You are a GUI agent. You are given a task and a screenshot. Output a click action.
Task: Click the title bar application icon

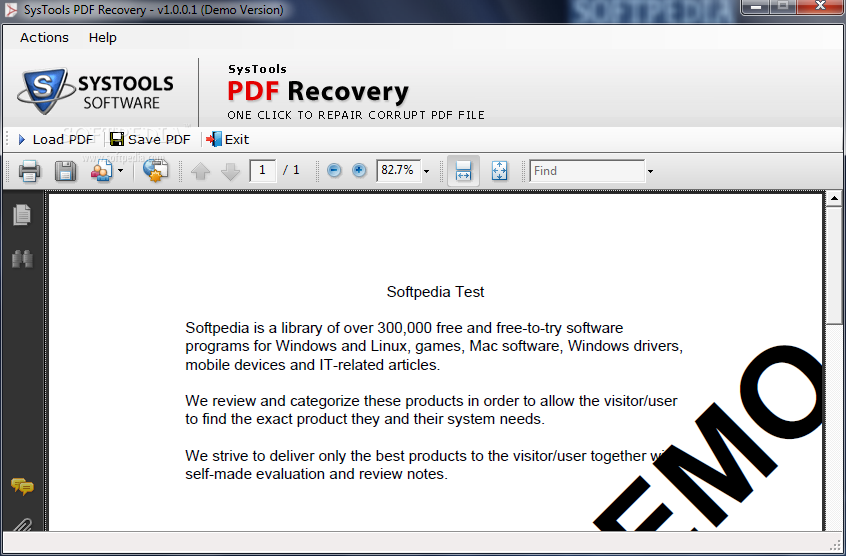point(11,10)
